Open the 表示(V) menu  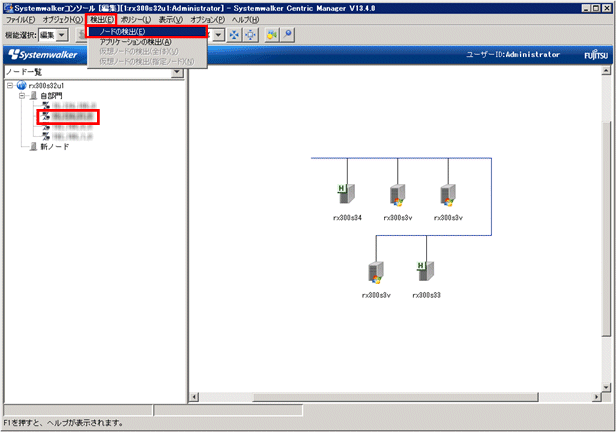coord(170,20)
